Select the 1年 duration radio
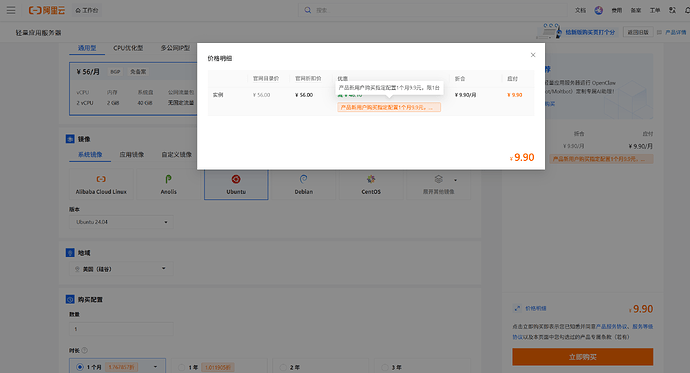Image resolution: width=690 pixels, height=373 pixels. tap(181, 367)
